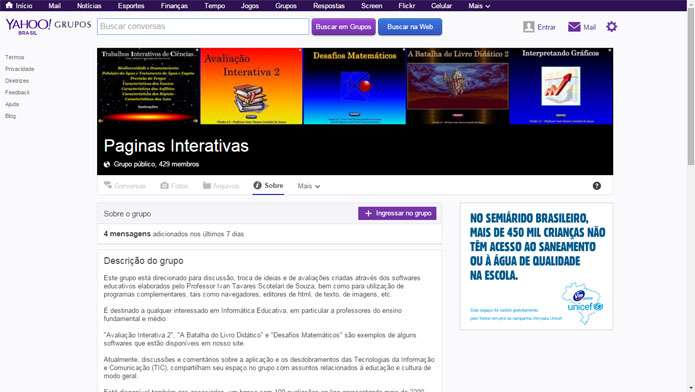Click the page vertical scrollbar
Image resolution: width=695 pixels, height=392 pixels.
pyautogui.click(x=691, y=196)
